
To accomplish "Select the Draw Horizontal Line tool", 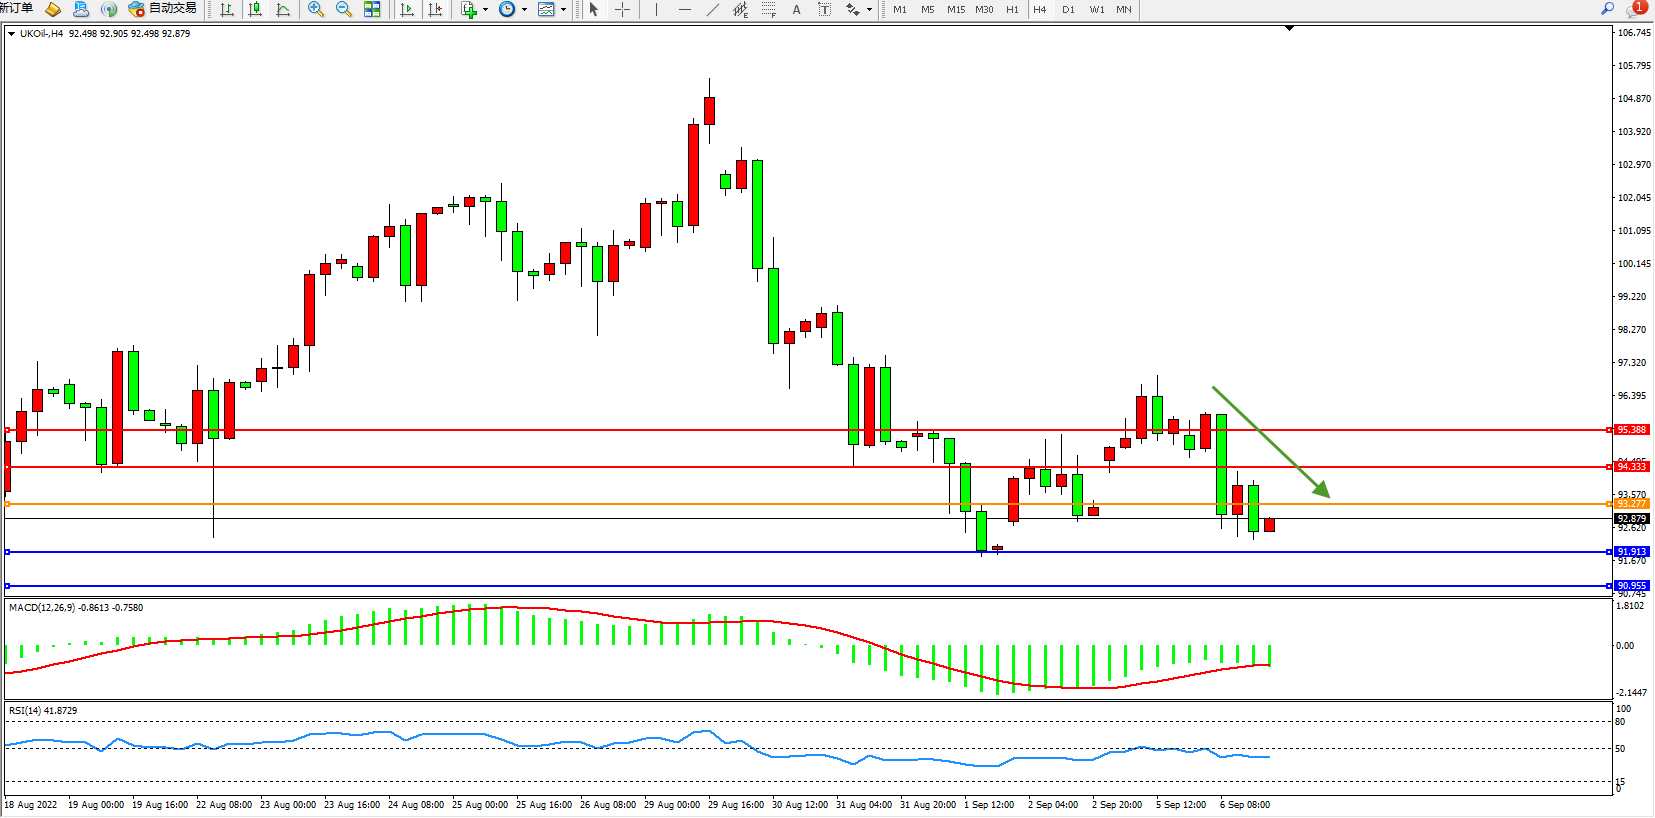I will point(684,9).
